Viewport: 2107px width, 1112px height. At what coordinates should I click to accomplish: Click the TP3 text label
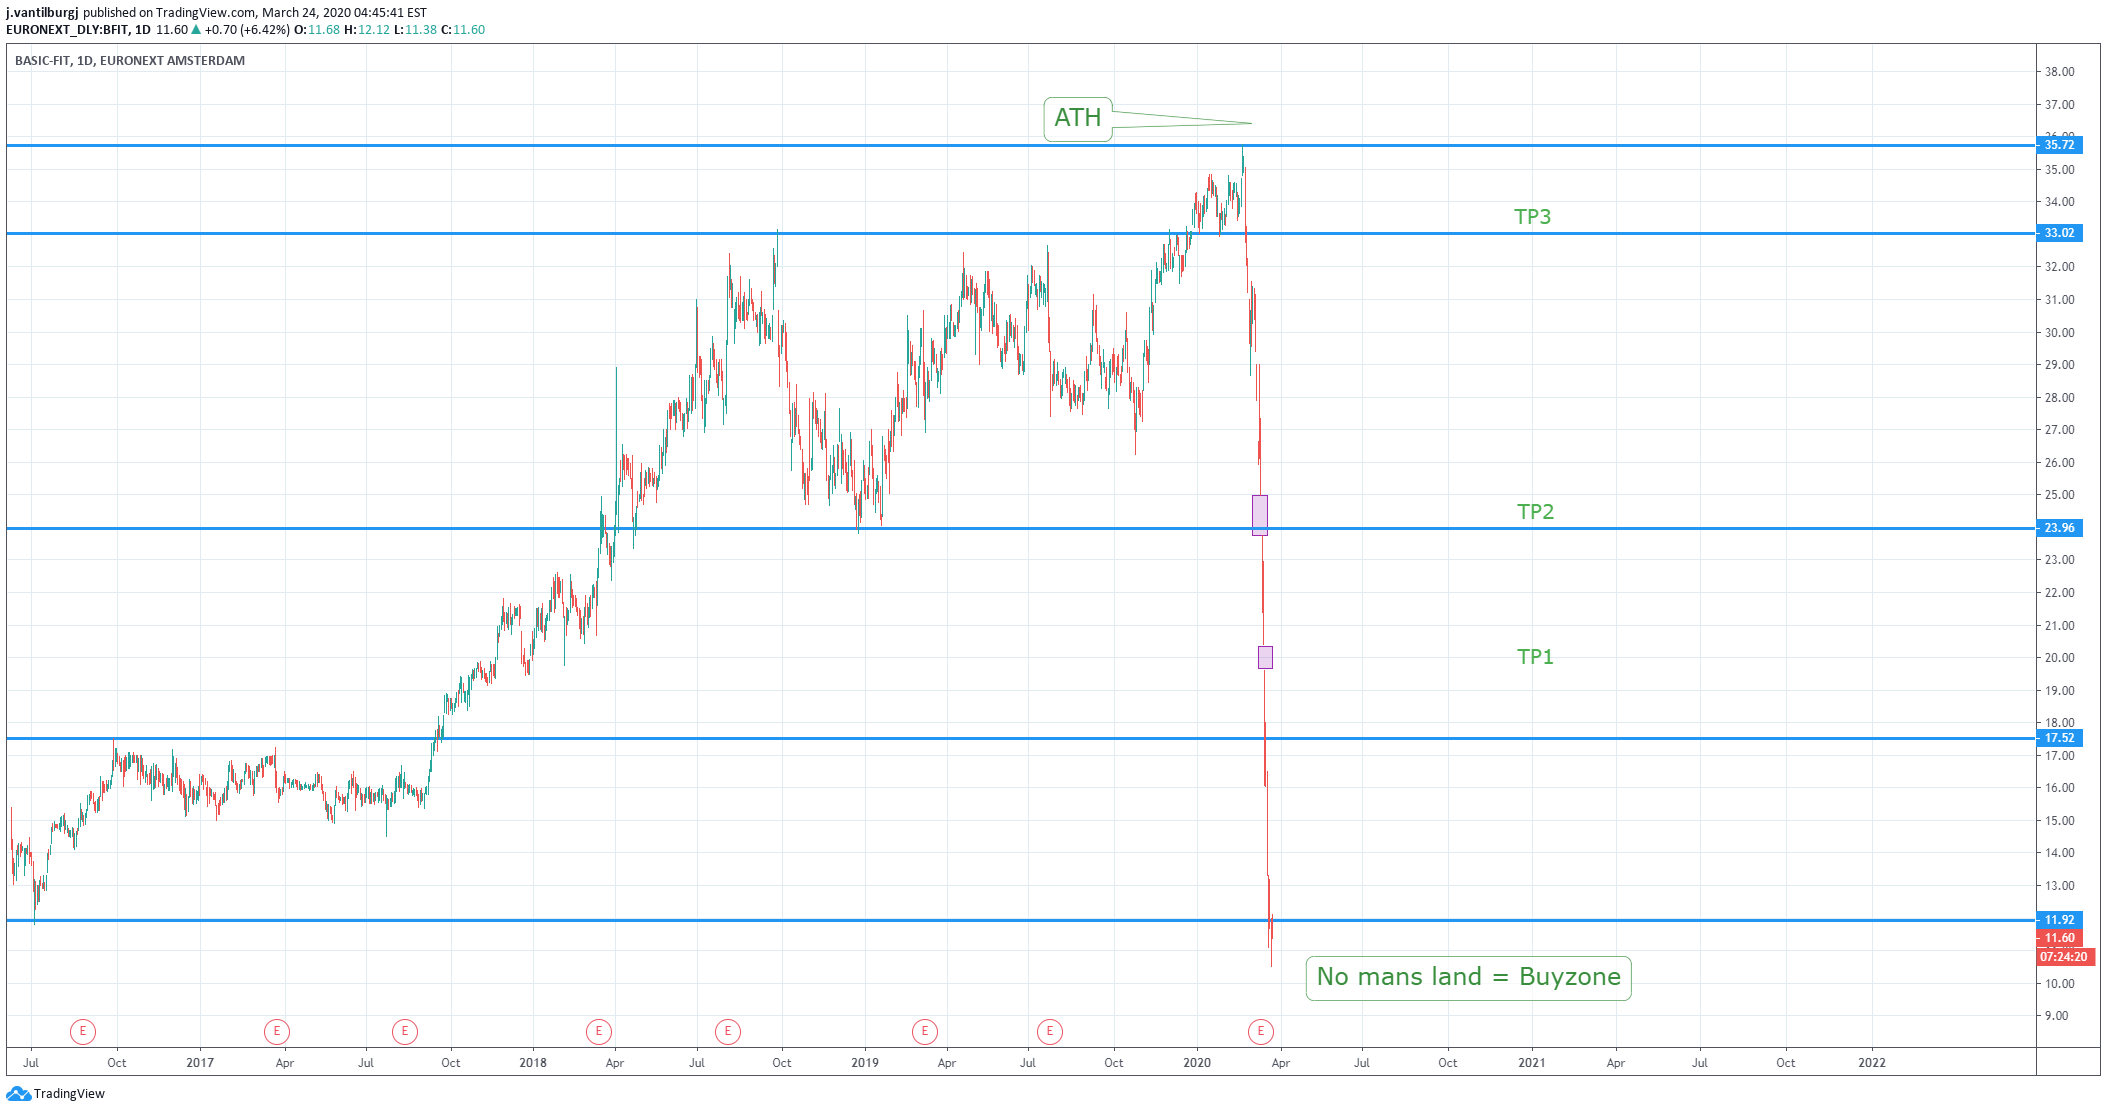pyautogui.click(x=1532, y=217)
